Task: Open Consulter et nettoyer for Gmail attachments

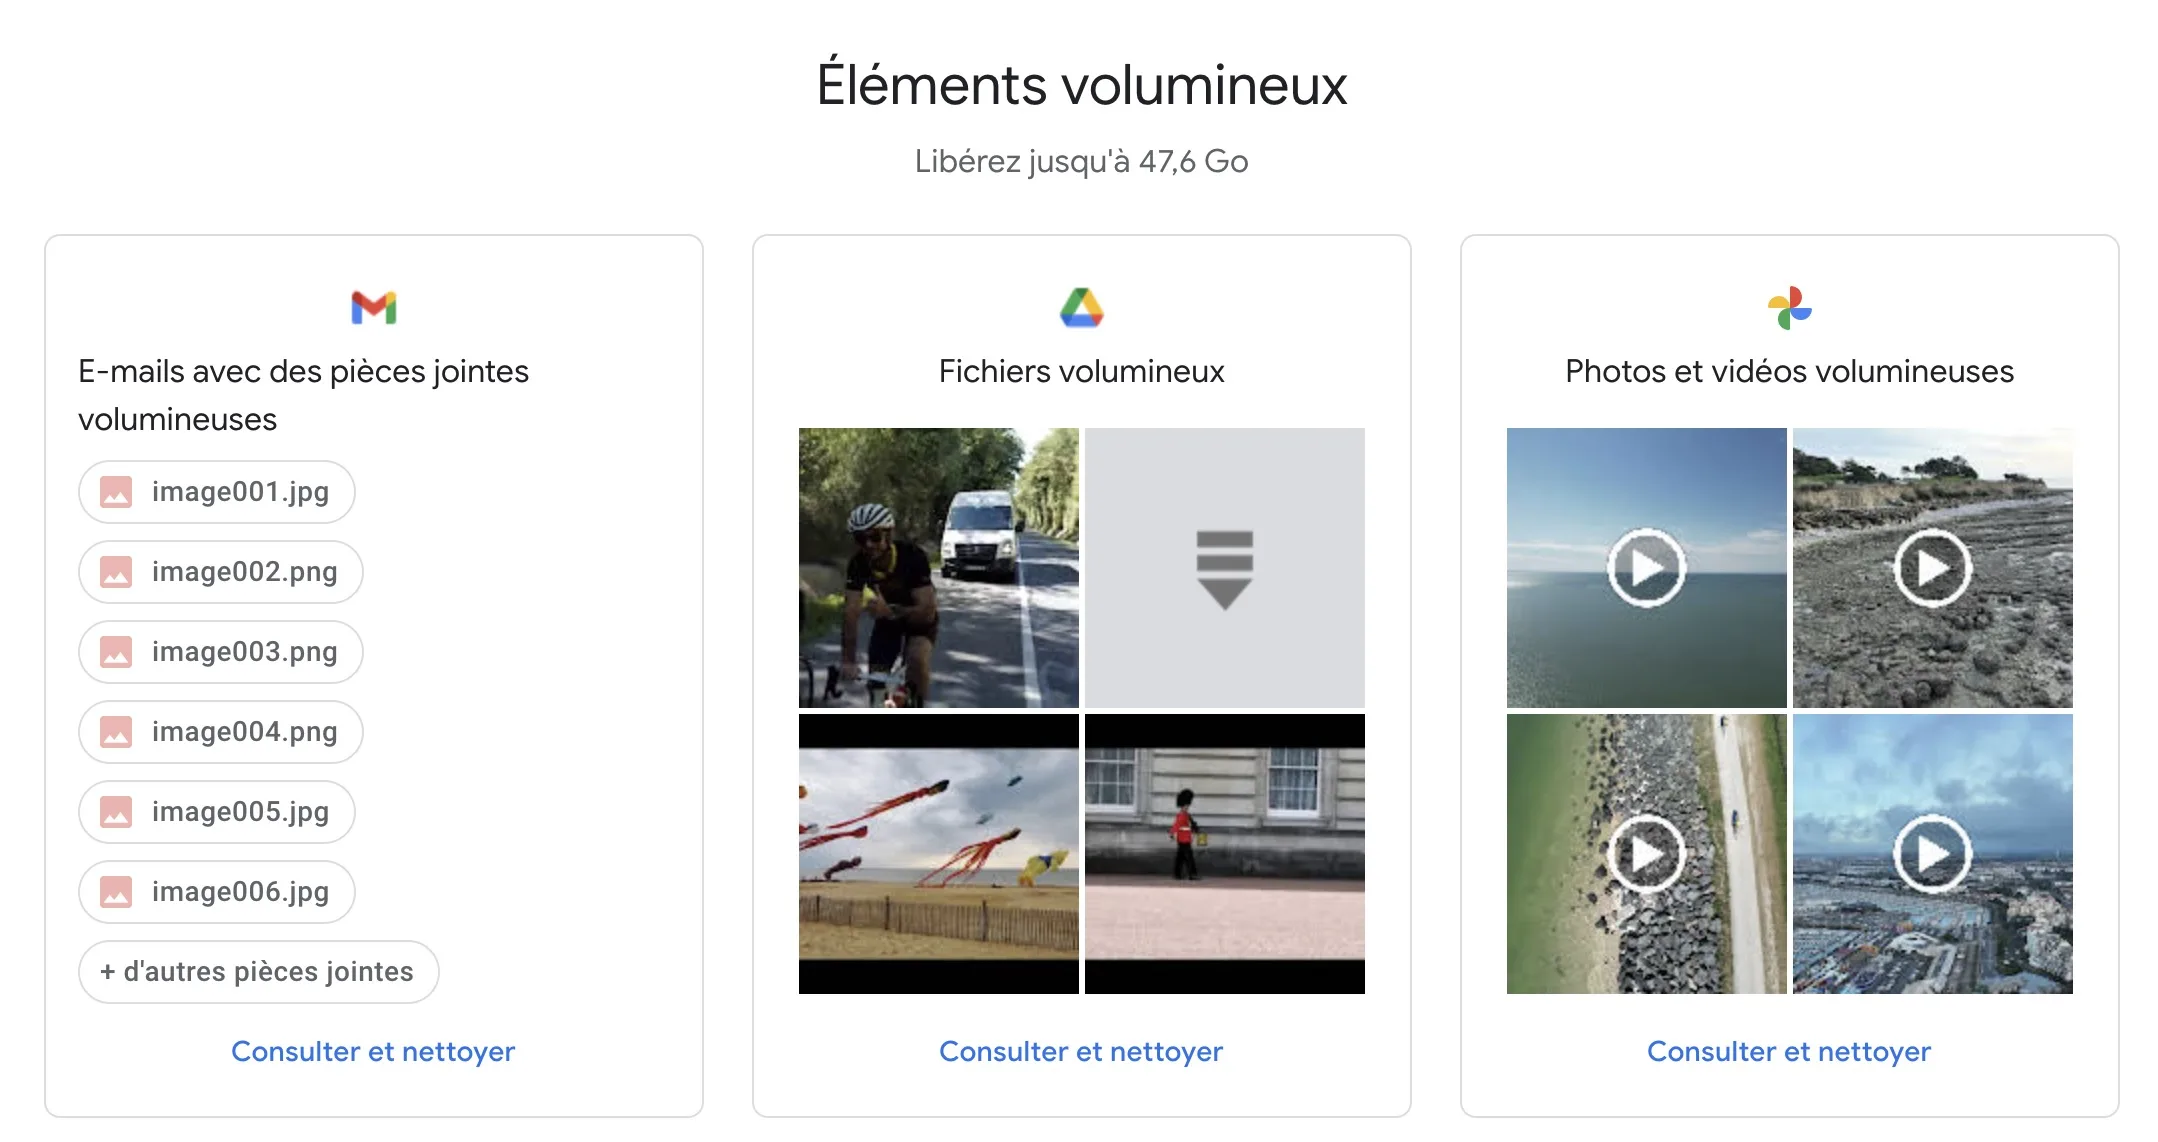Action: 373,1051
